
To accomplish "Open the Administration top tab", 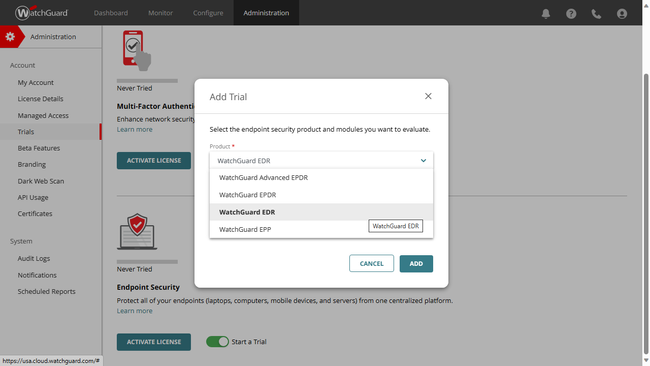I will pos(266,13).
